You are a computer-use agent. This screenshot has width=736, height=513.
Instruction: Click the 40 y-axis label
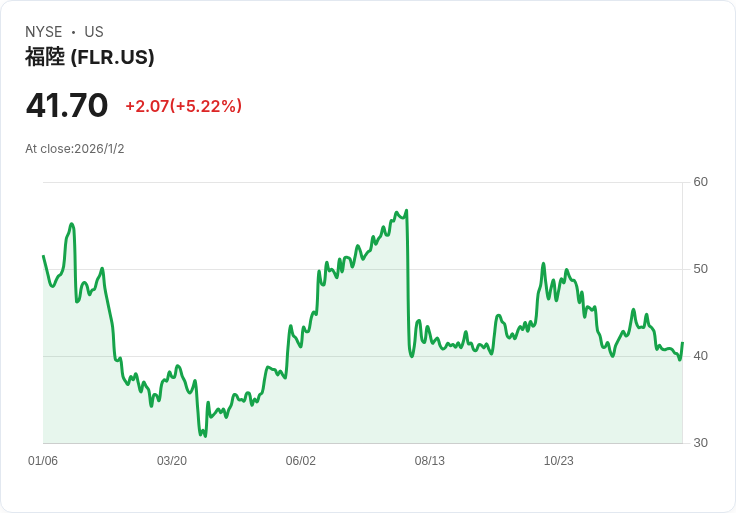click(700, 356)
